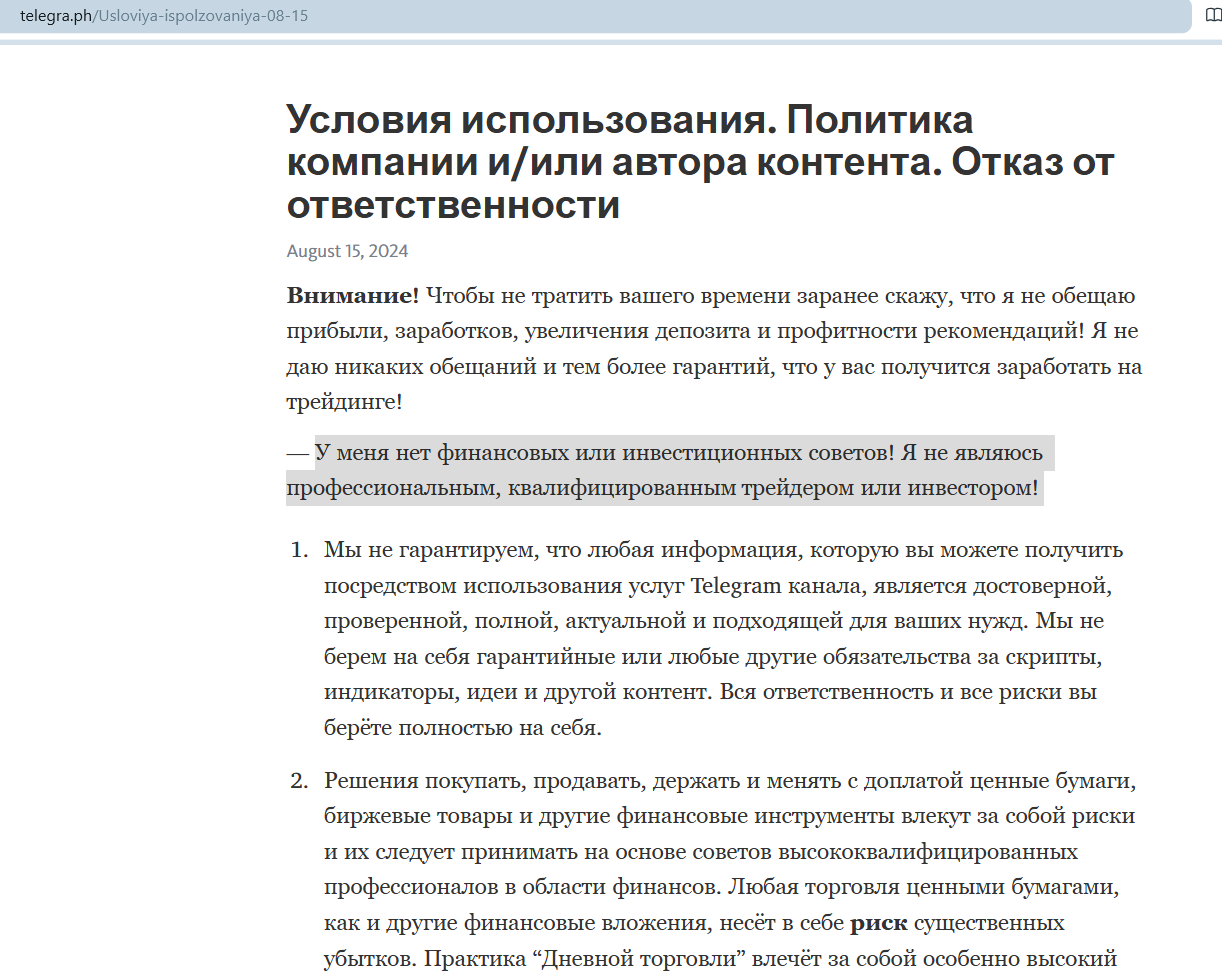Focus the telegra.ph address bar URL
This screenshot has height=971, width=1222.
coord(164,17)
